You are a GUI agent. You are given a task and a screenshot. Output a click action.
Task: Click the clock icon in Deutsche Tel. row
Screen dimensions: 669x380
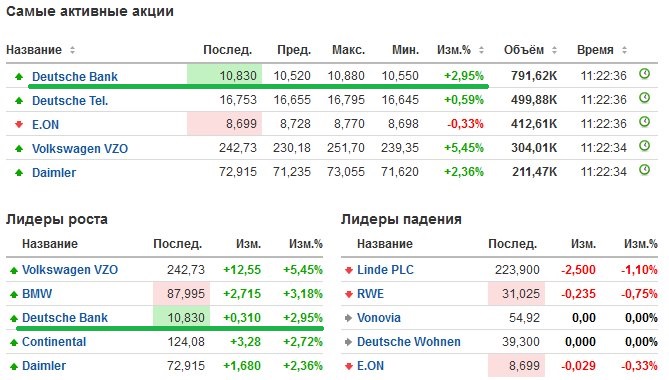644,98
